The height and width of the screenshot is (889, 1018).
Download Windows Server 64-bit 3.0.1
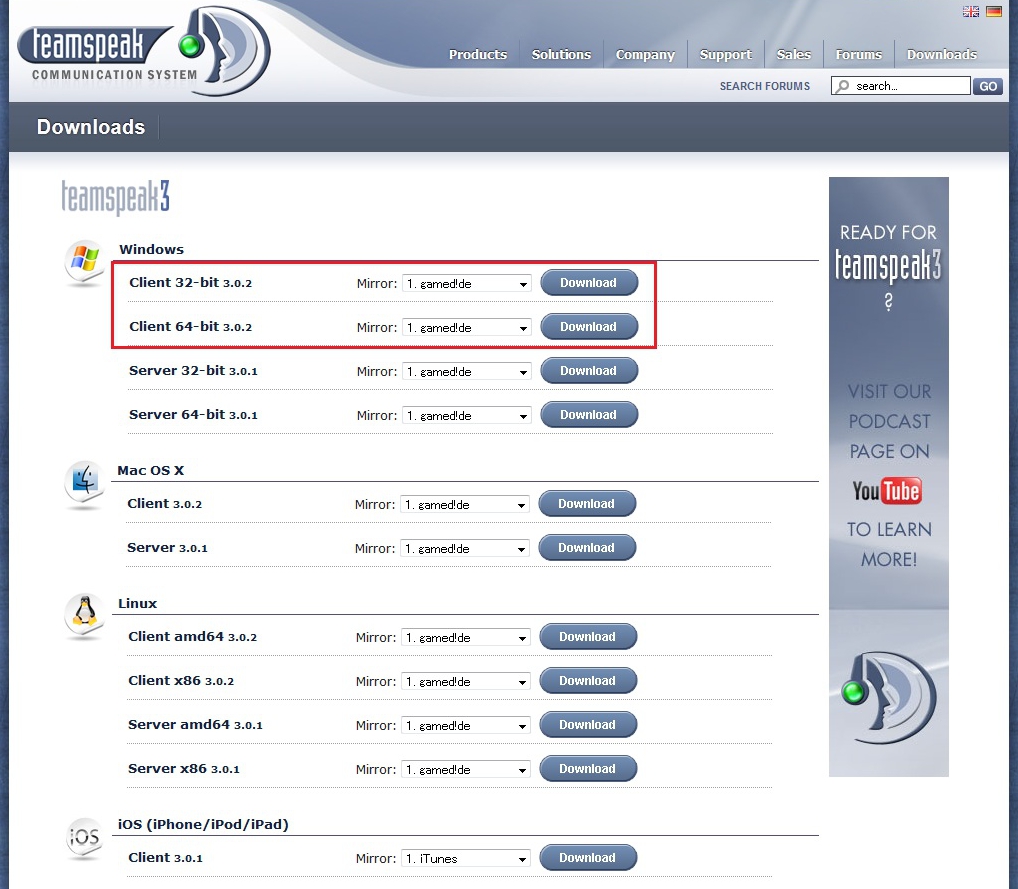(589, 415)
